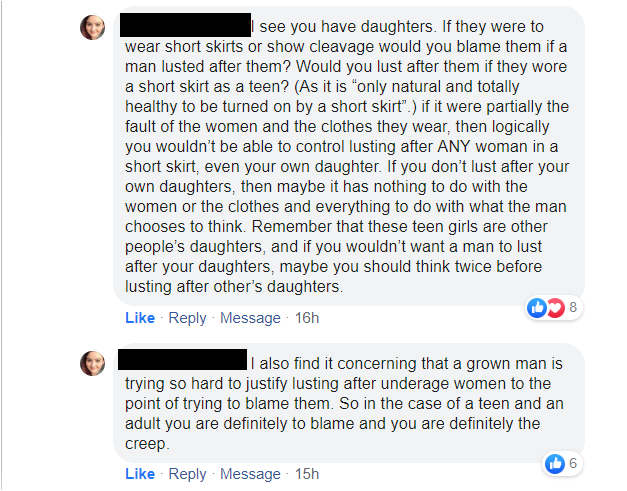Click the redacted author name on second comment
The image size is (627, 491).
[x=183, y=359]
